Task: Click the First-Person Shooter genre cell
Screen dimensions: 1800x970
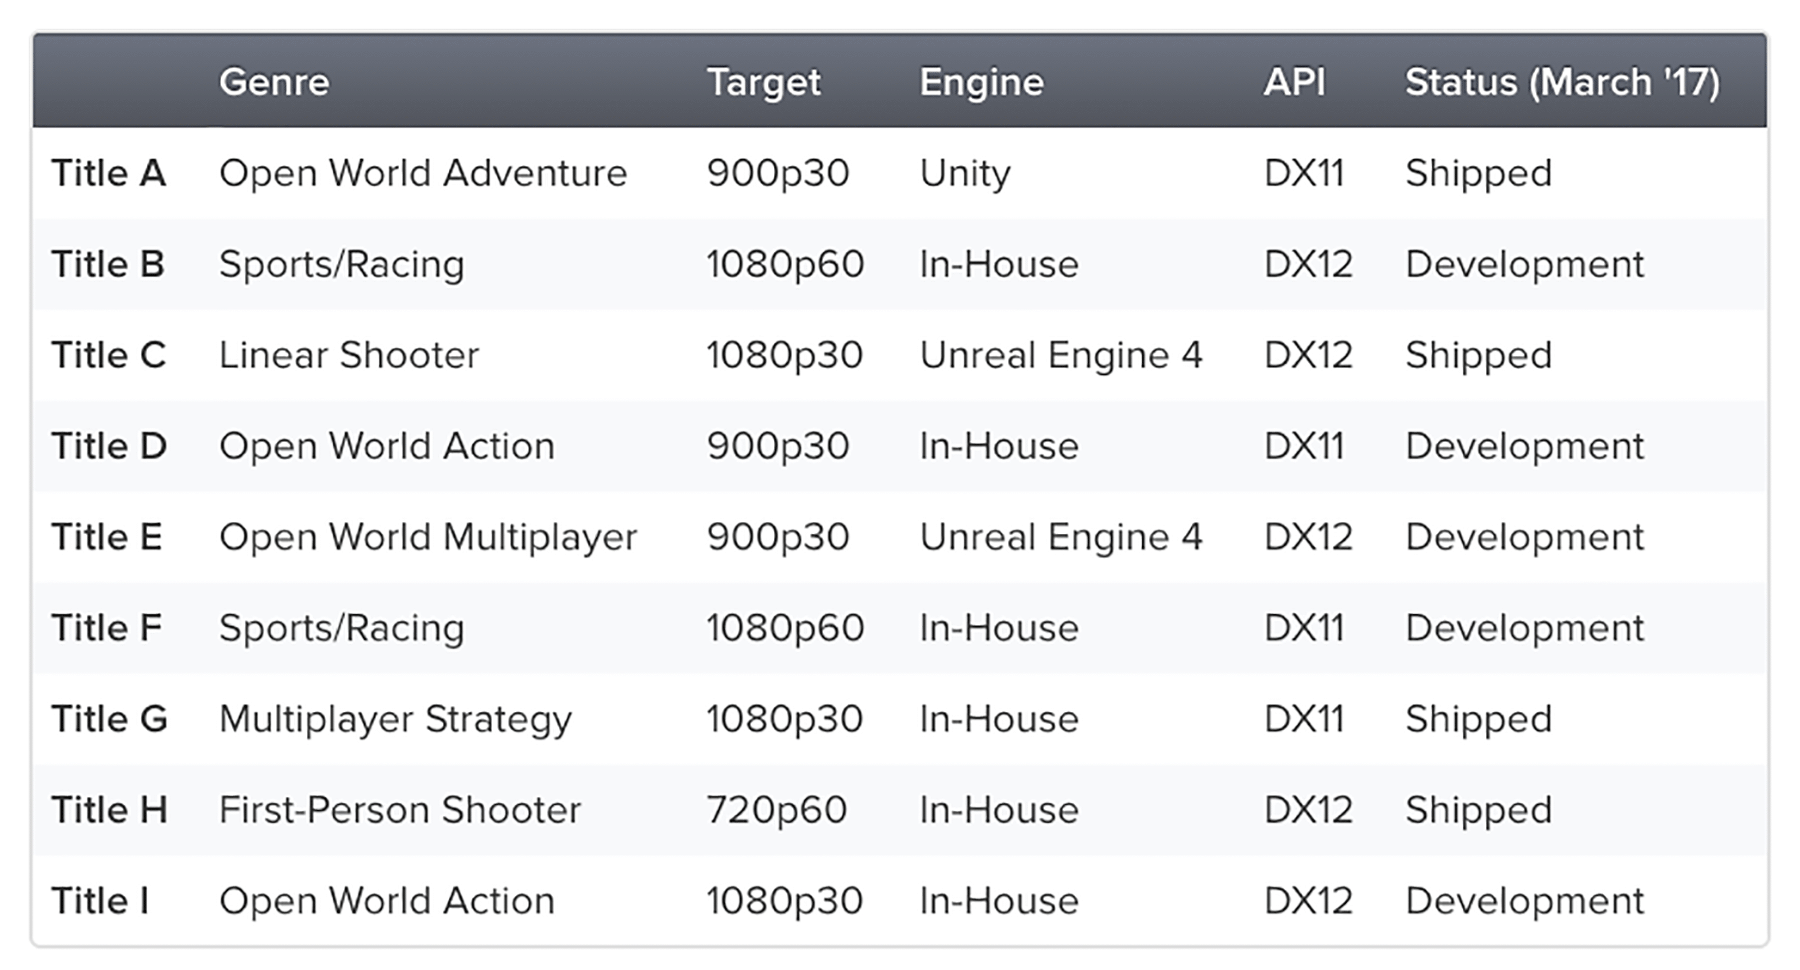Action: [400, 810]
